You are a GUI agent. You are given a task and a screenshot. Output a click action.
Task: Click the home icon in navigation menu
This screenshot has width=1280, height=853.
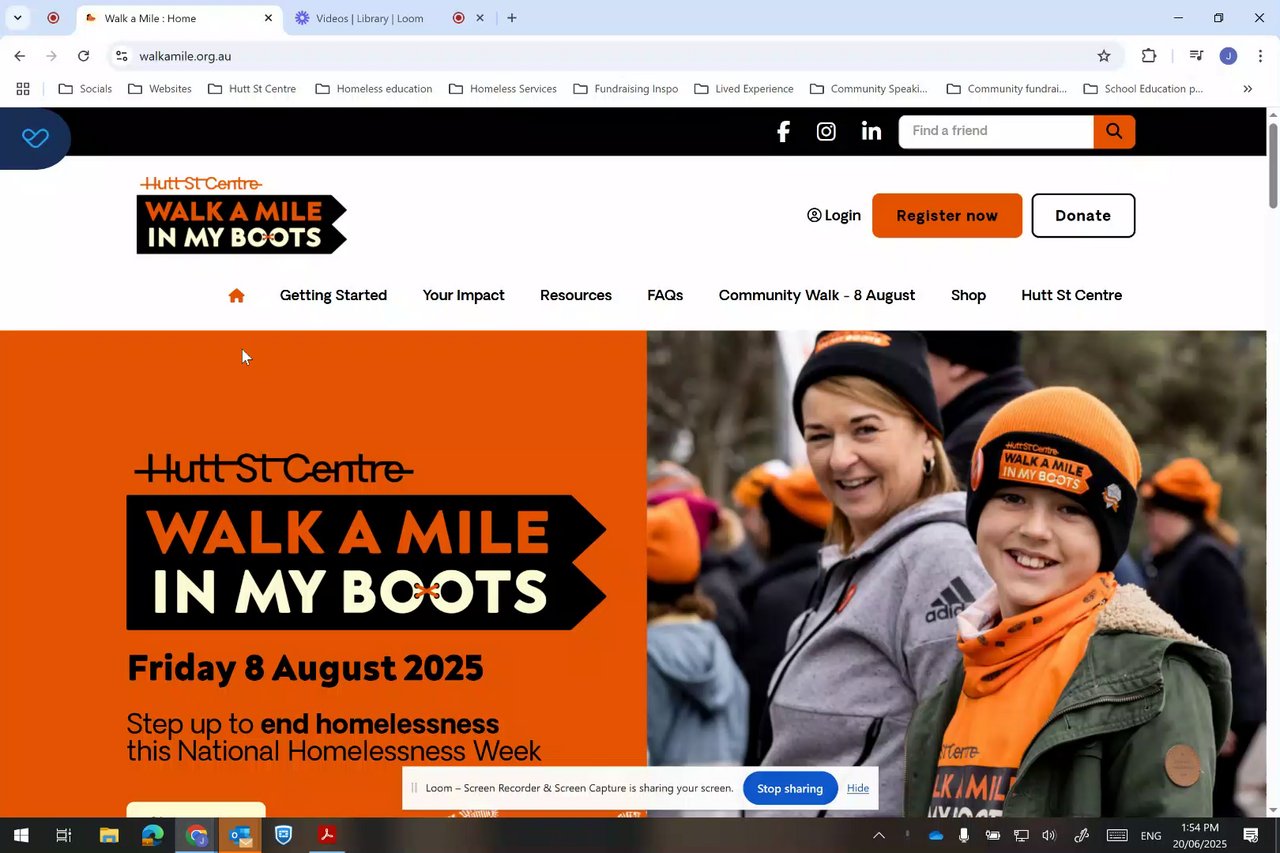[x=236, y=295]
